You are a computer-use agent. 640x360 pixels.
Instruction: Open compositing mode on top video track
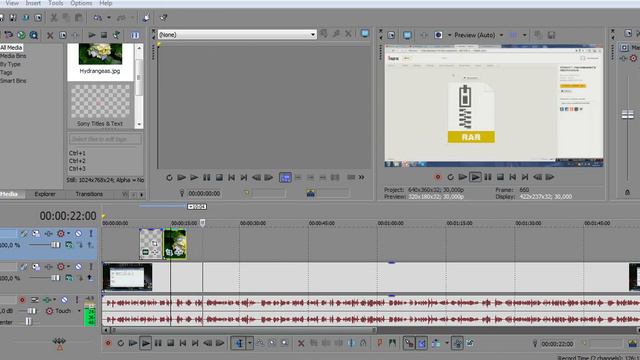(69, 245)
